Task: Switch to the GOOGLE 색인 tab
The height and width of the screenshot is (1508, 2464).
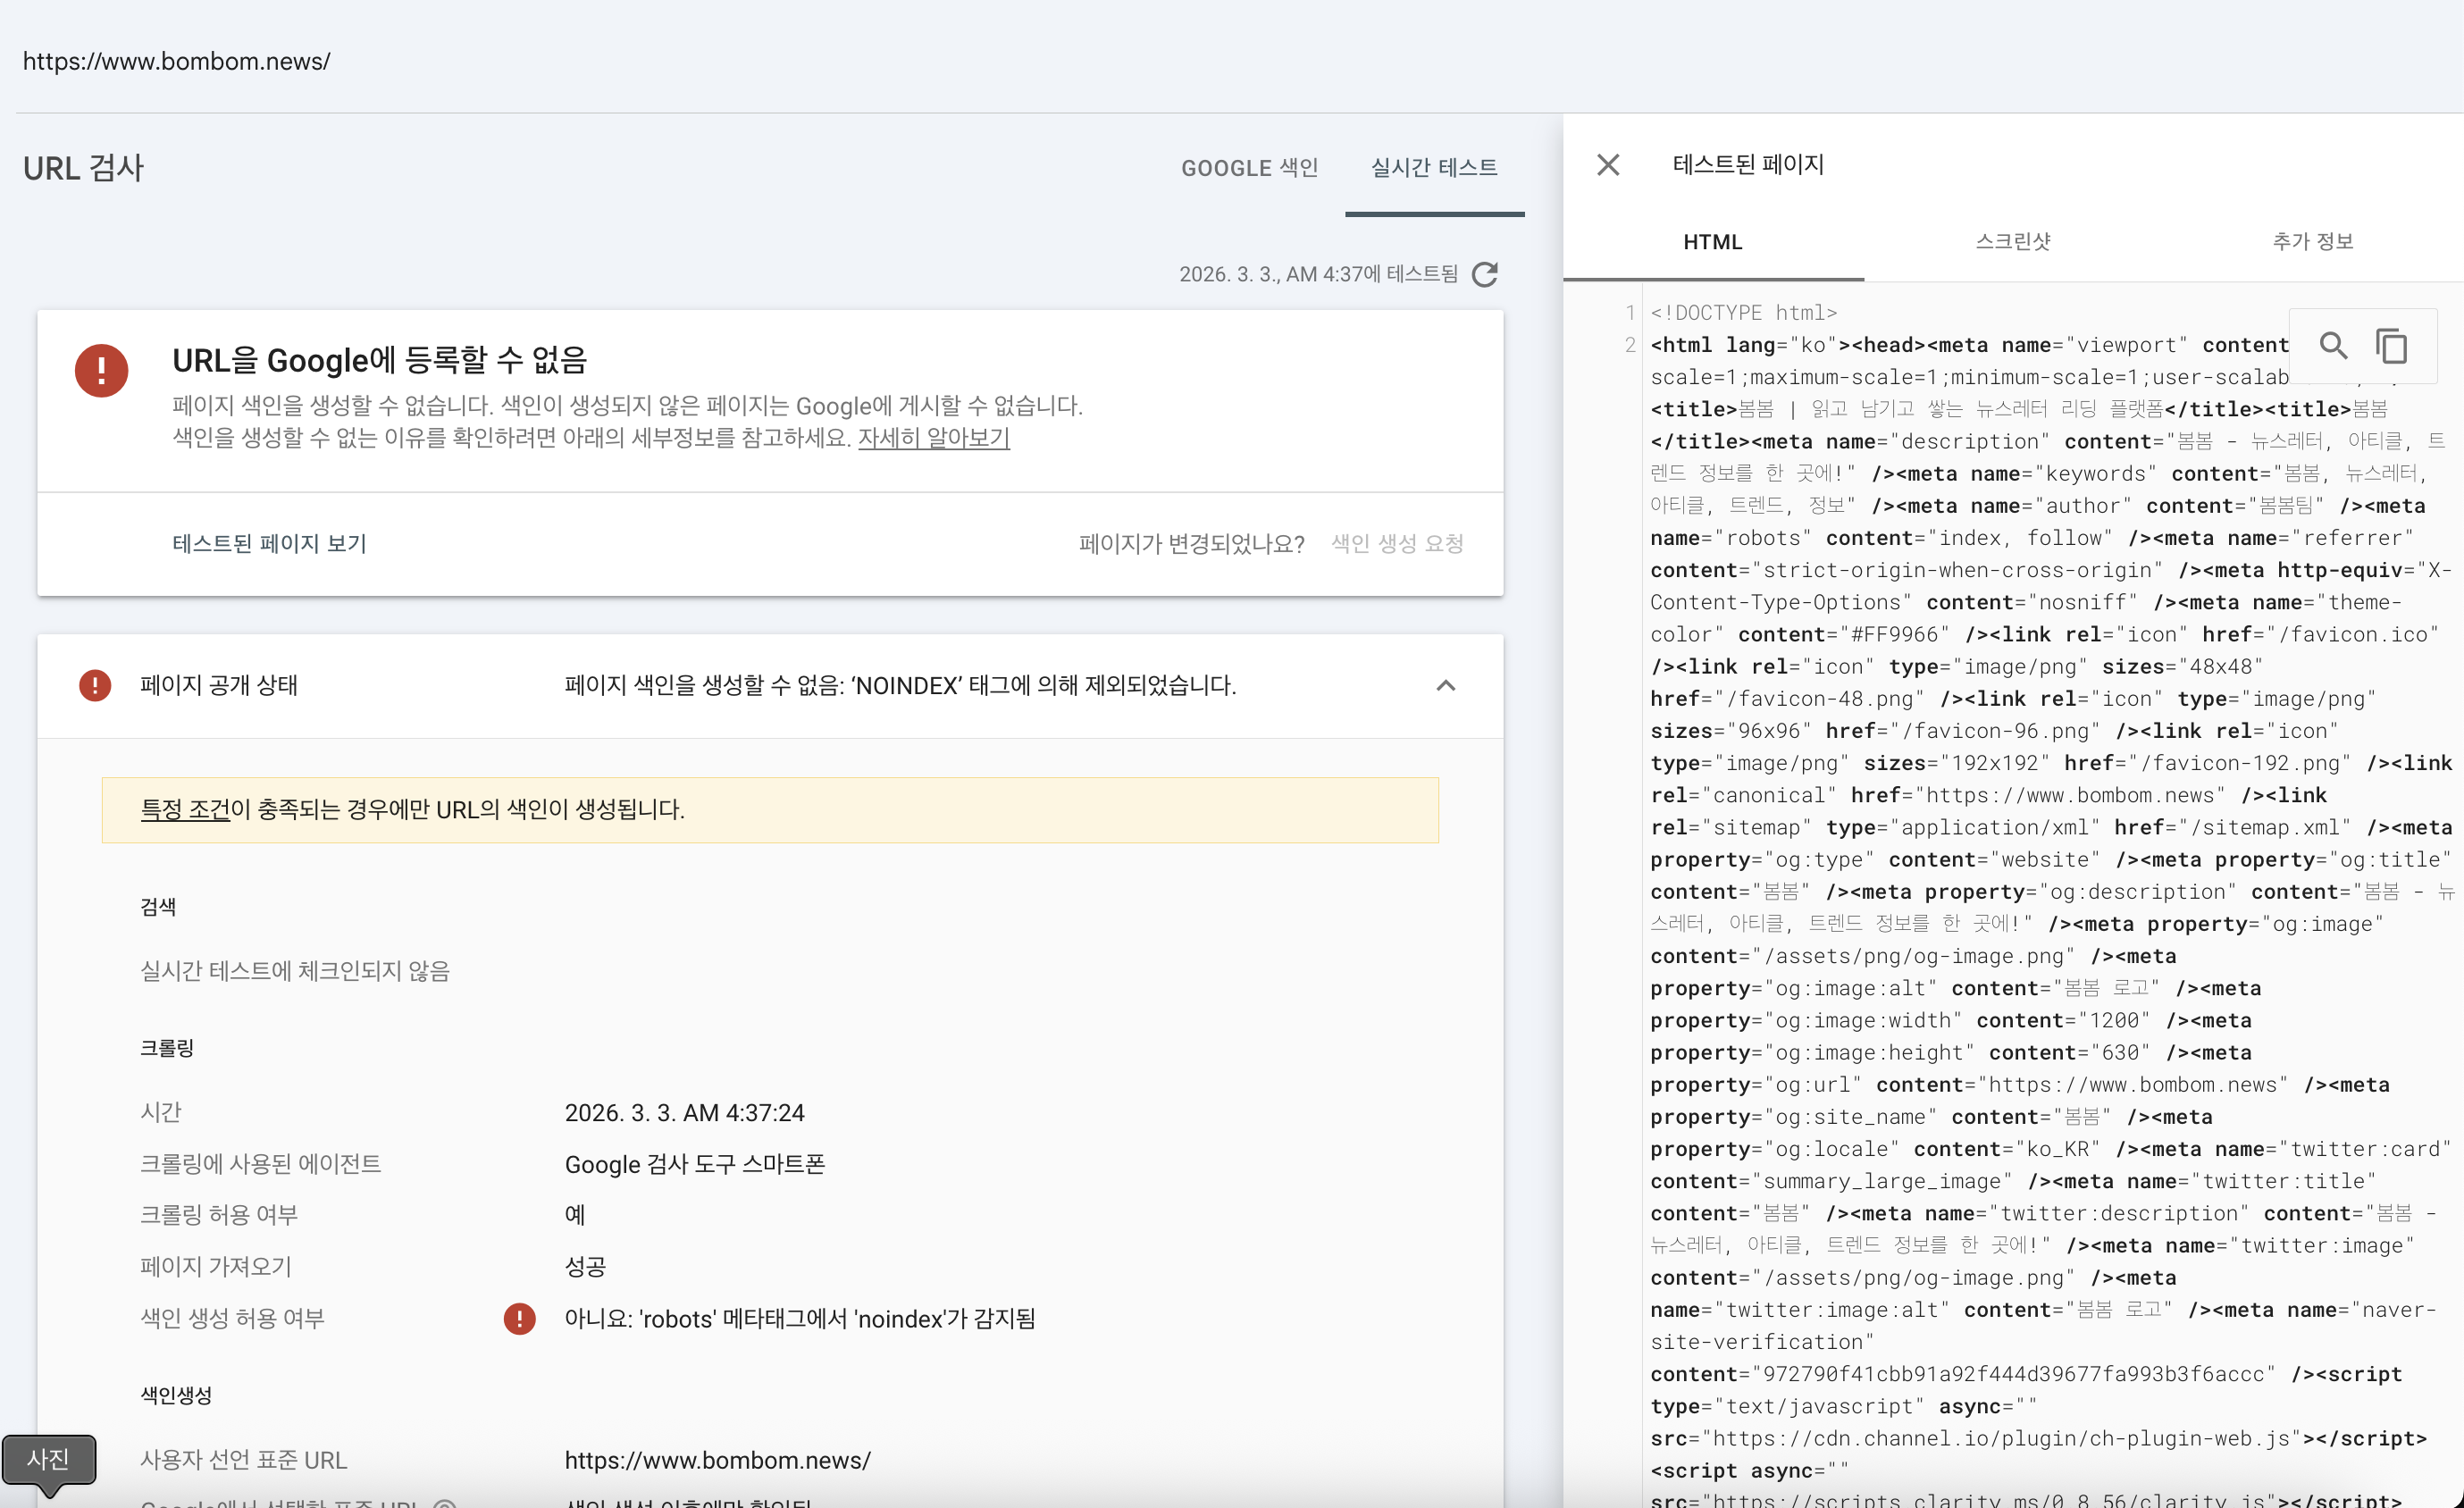Action: 1249,168
